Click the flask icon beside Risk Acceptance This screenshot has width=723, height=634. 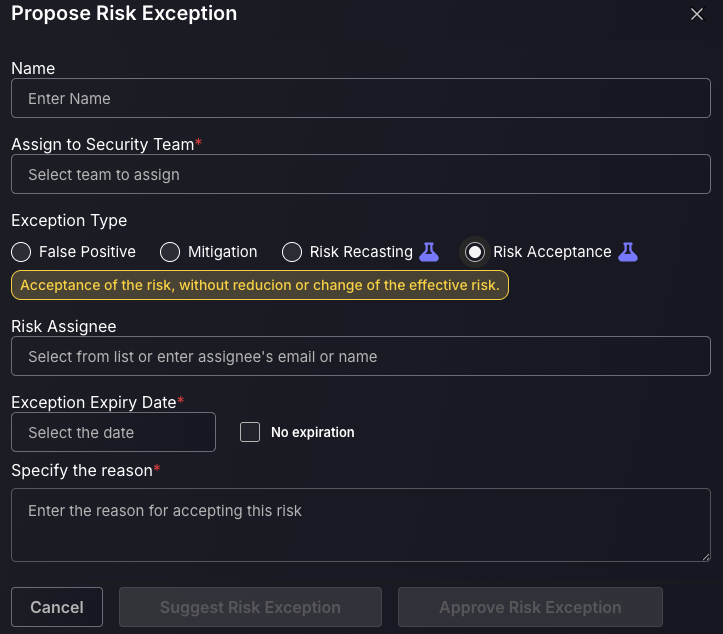pos(628,252)
